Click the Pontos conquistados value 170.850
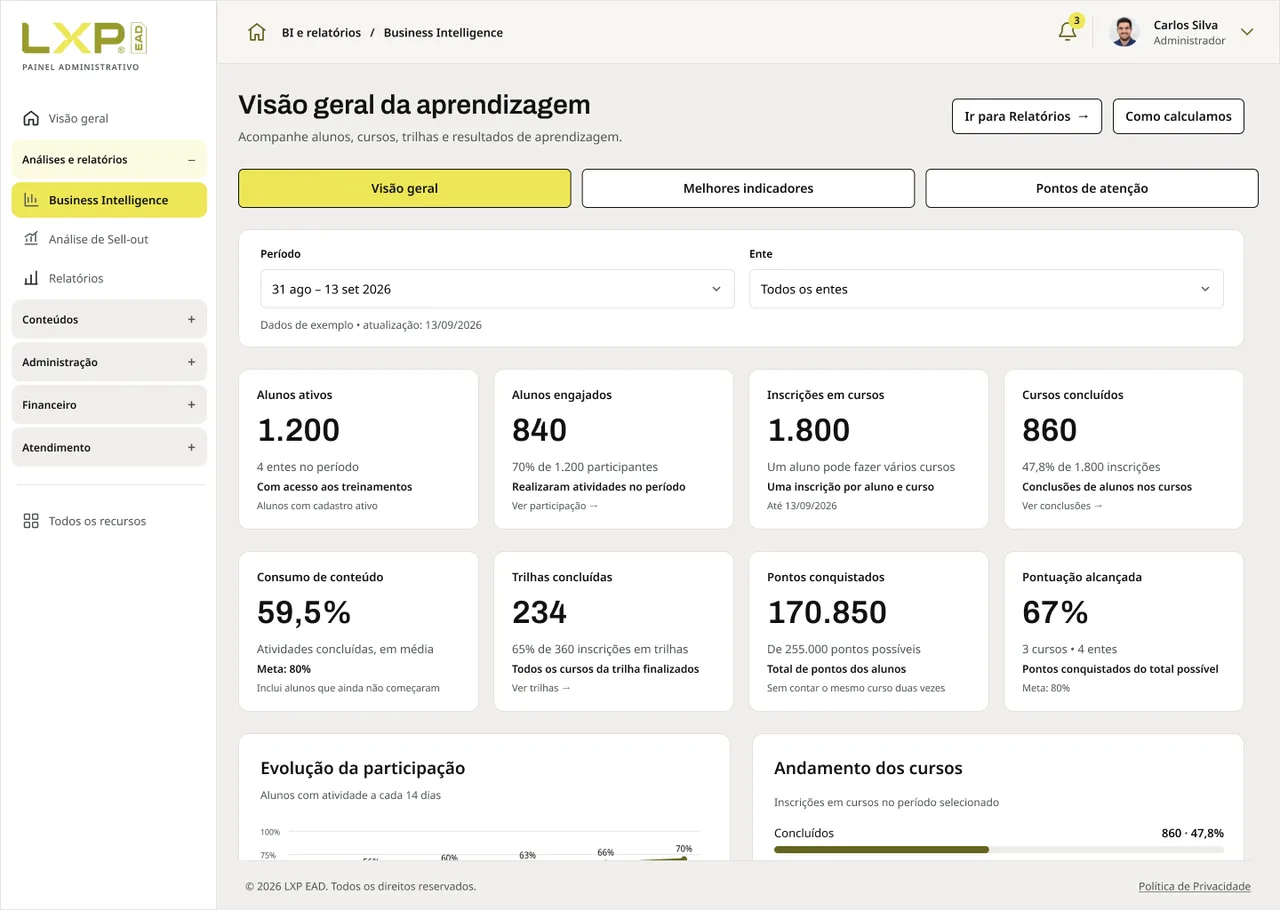Image resolution: width=1280 pixels, height=910 pixels. click(x=827, y=612)
